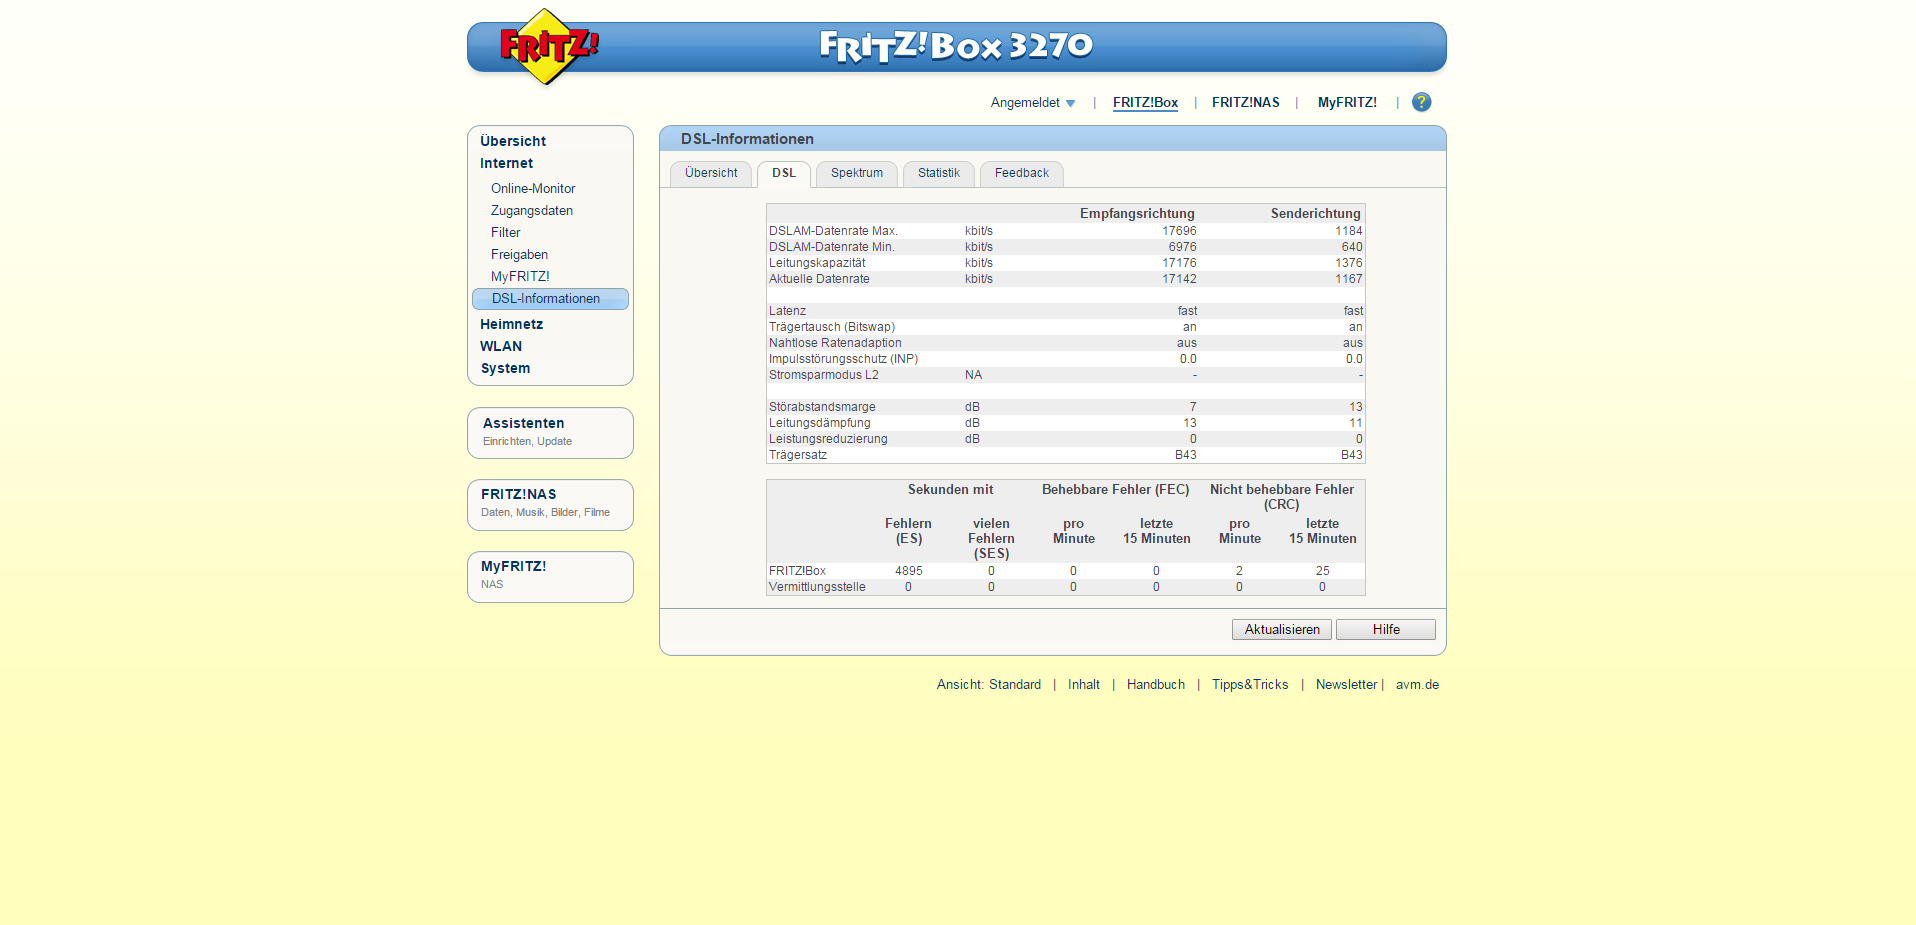Click the Leitungskapazität row label
This screenshot has width=1916, height=925.
(817, 263)
